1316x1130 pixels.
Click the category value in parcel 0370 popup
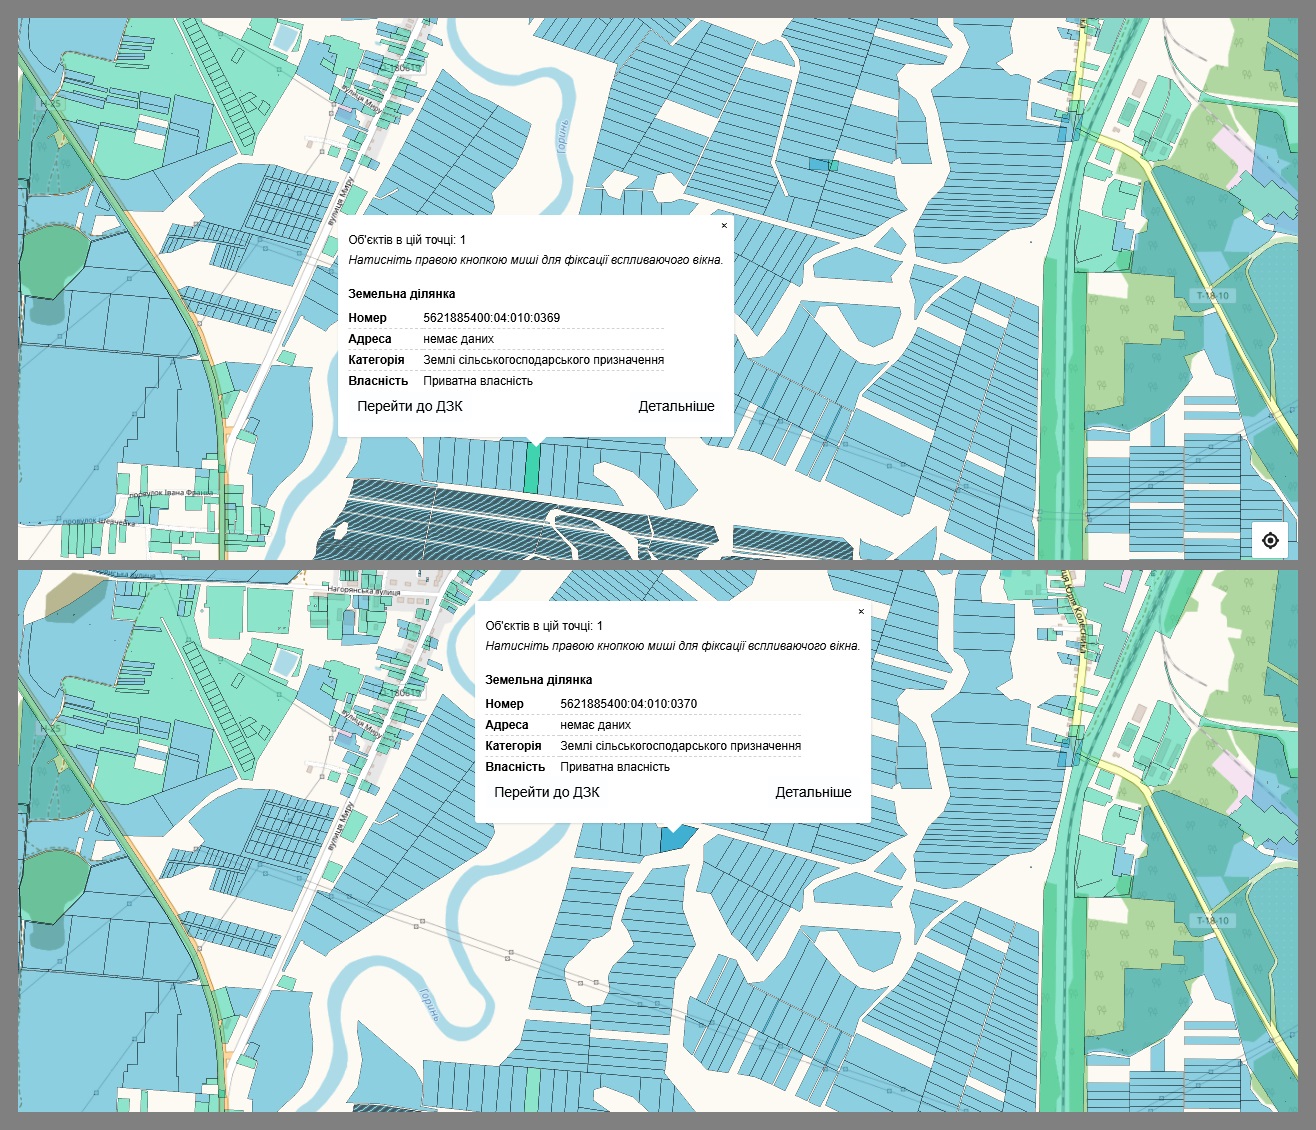pos(680,746)
